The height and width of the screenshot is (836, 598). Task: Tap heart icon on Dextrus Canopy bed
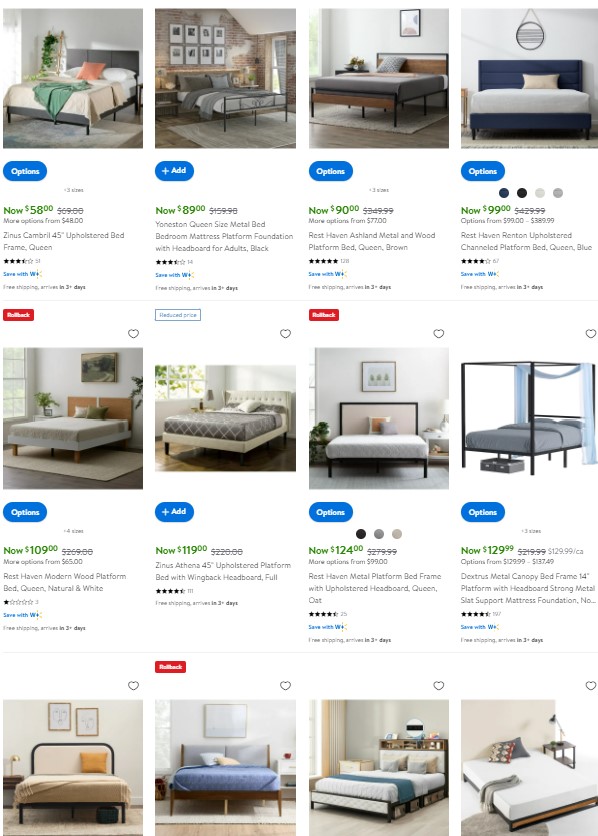point(591,334)
